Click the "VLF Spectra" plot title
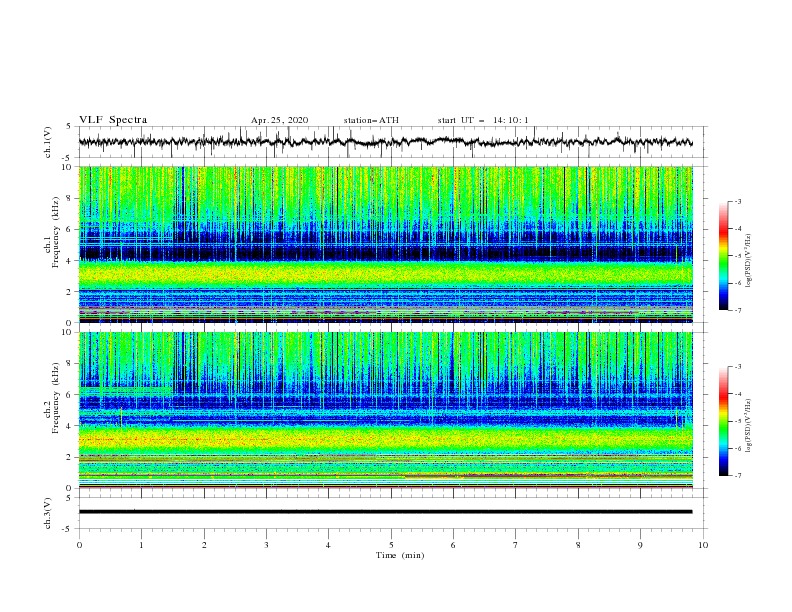Image resolution: width=792 pixels, height=612 pixels. pos(113,120)
